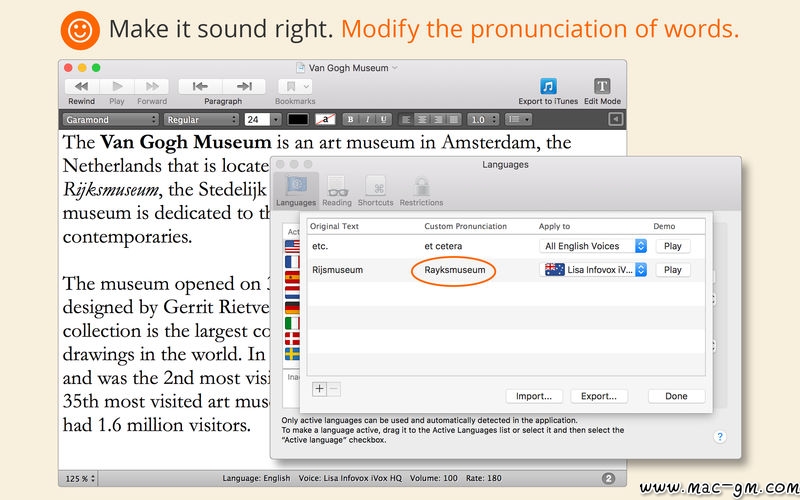Click the Voice: Lisa Infovox status entry
The height and width of the screenshot is (500, 800).
click(x=350, y=479)
